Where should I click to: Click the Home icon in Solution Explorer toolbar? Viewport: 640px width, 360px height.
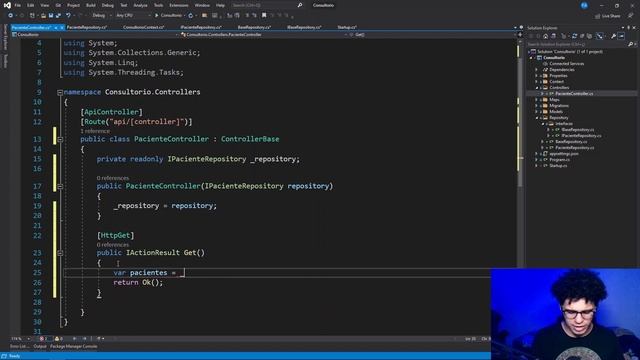(x=545, y=36)
